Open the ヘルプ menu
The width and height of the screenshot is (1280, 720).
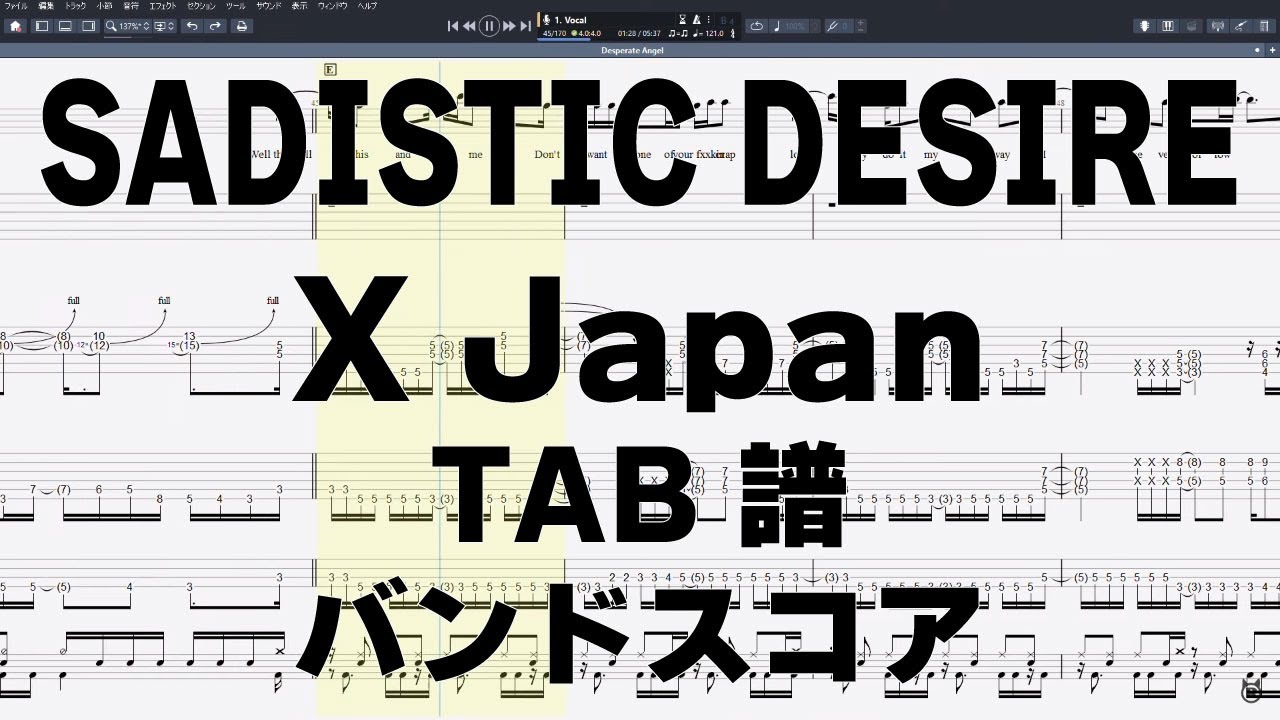367,6
